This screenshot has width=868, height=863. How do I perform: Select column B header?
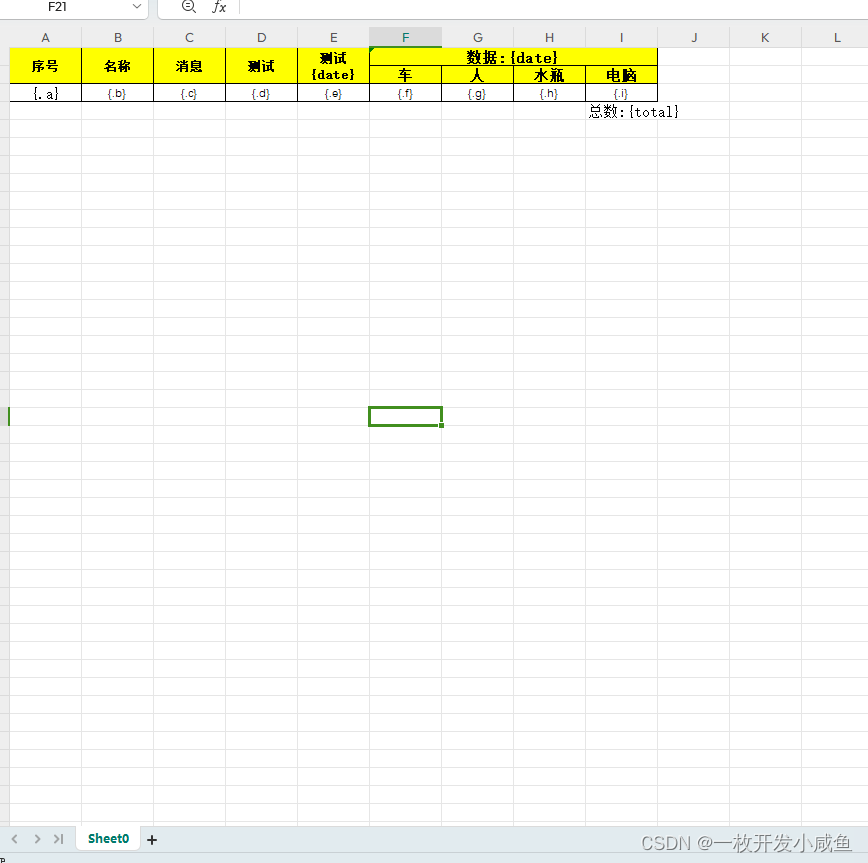117,38
